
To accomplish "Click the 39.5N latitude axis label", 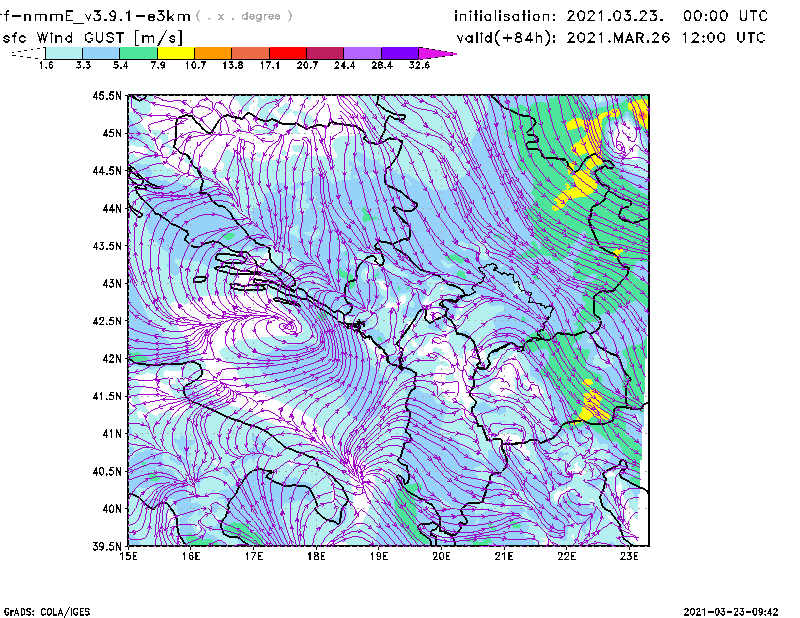I will 107,547.
